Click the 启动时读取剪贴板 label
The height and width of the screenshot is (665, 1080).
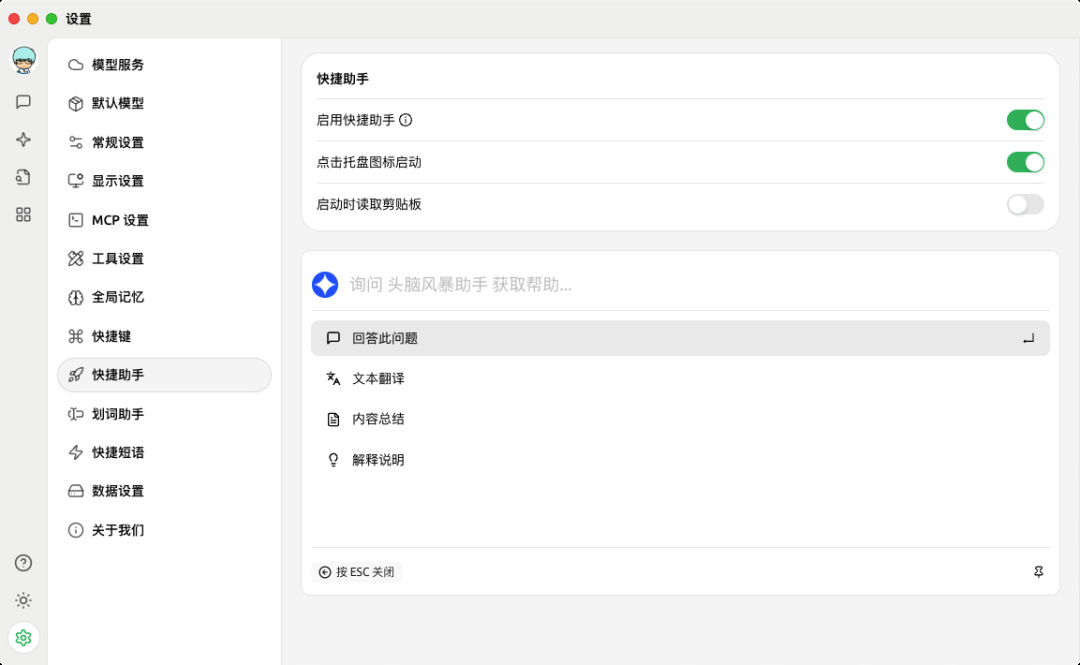(x=368, y=204)
